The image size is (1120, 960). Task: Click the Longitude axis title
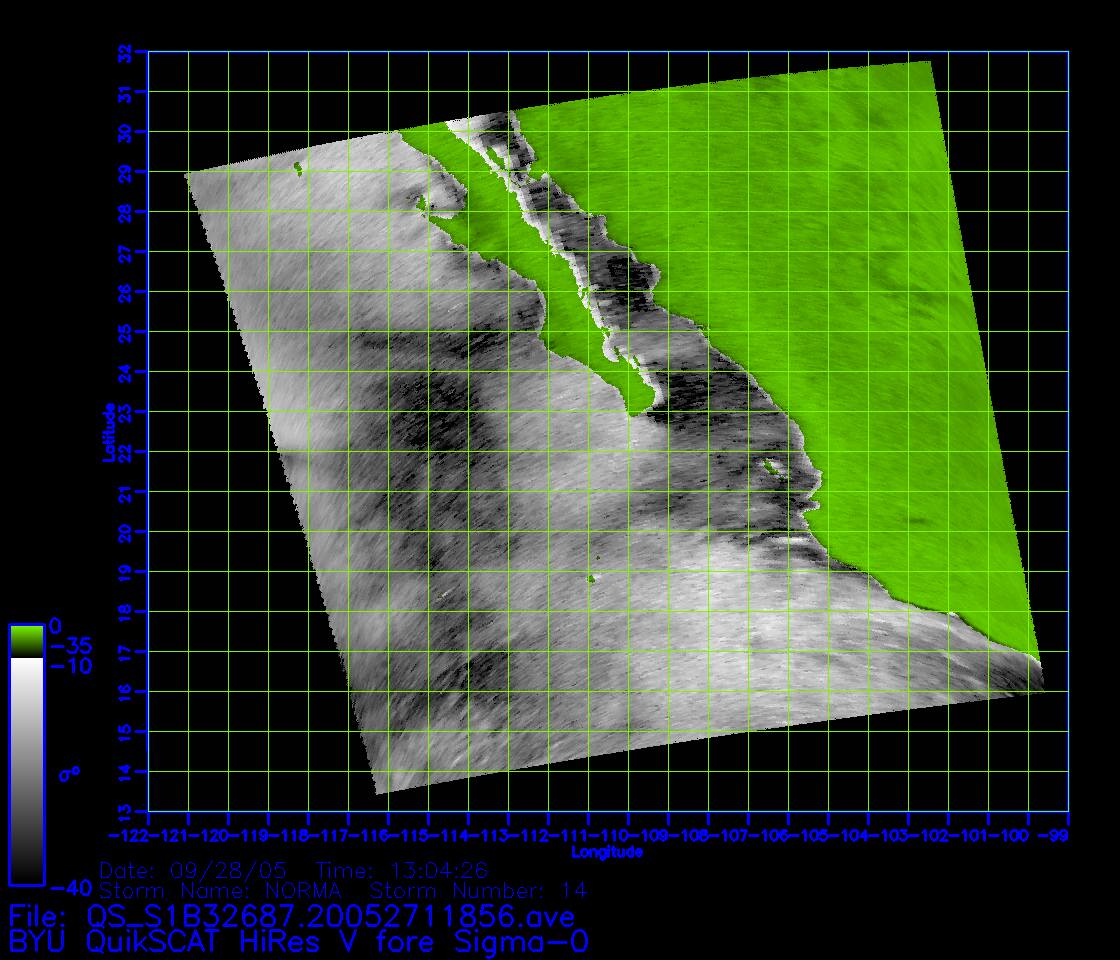click(607, 853)
